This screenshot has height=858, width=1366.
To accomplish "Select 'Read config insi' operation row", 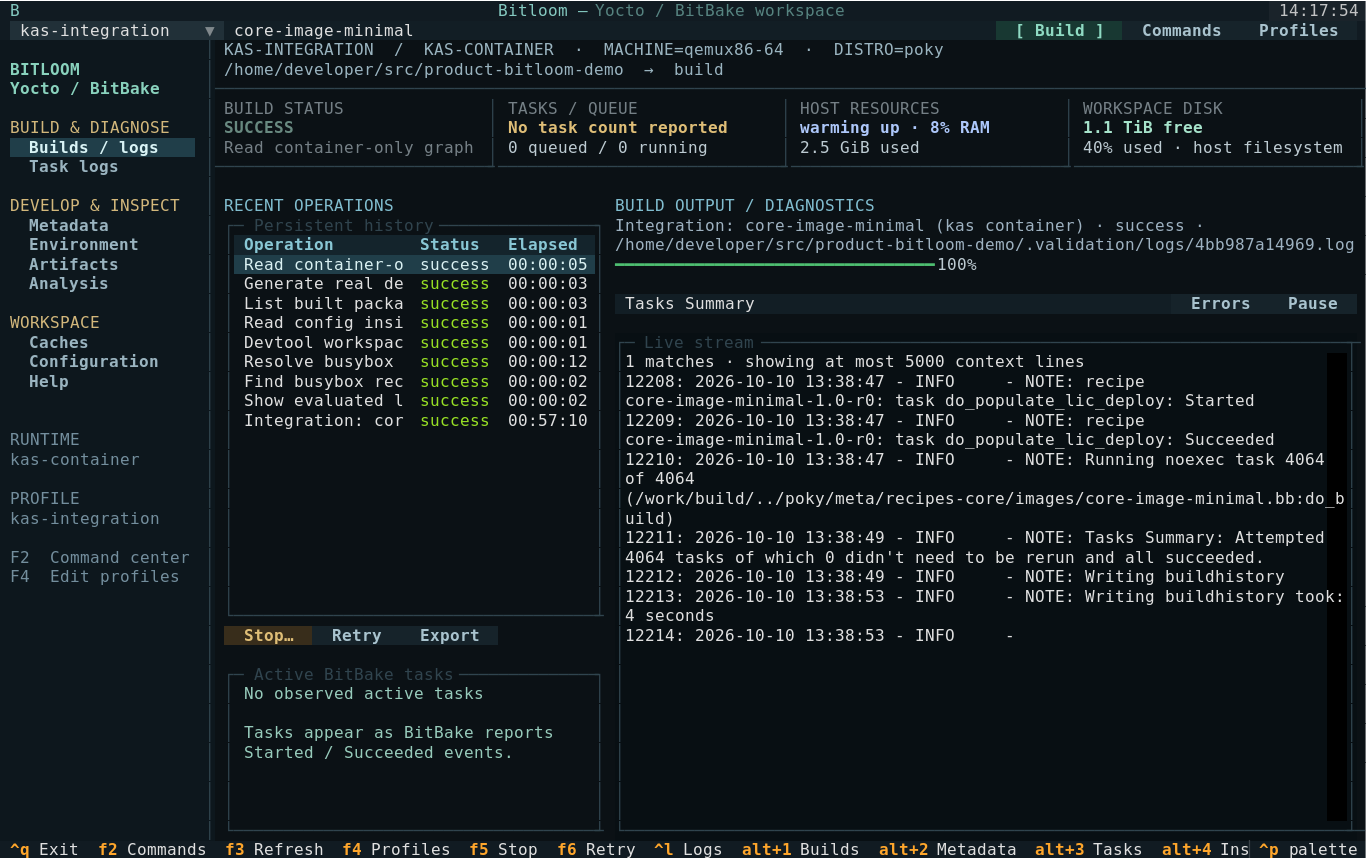I will 414,323.
